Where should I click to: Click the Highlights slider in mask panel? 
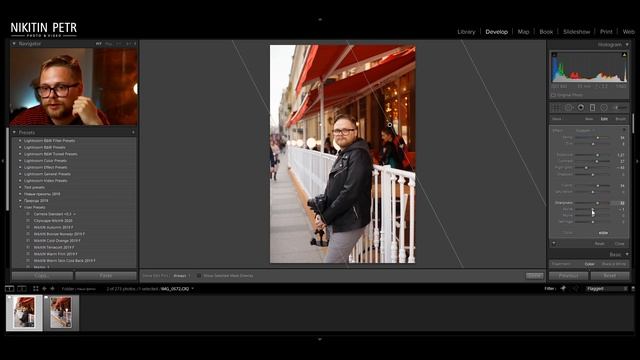(x=592, y=168)
